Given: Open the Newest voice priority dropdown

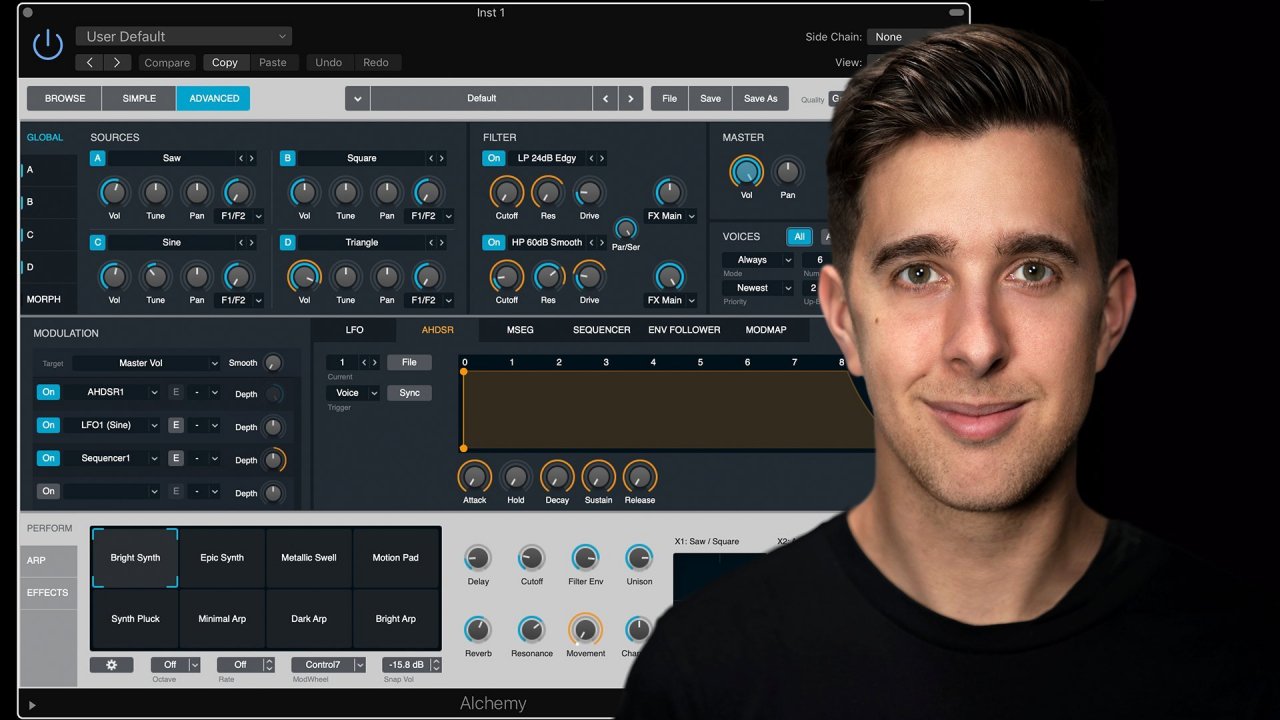Looking at the screenshot, I should pos(757,287).
